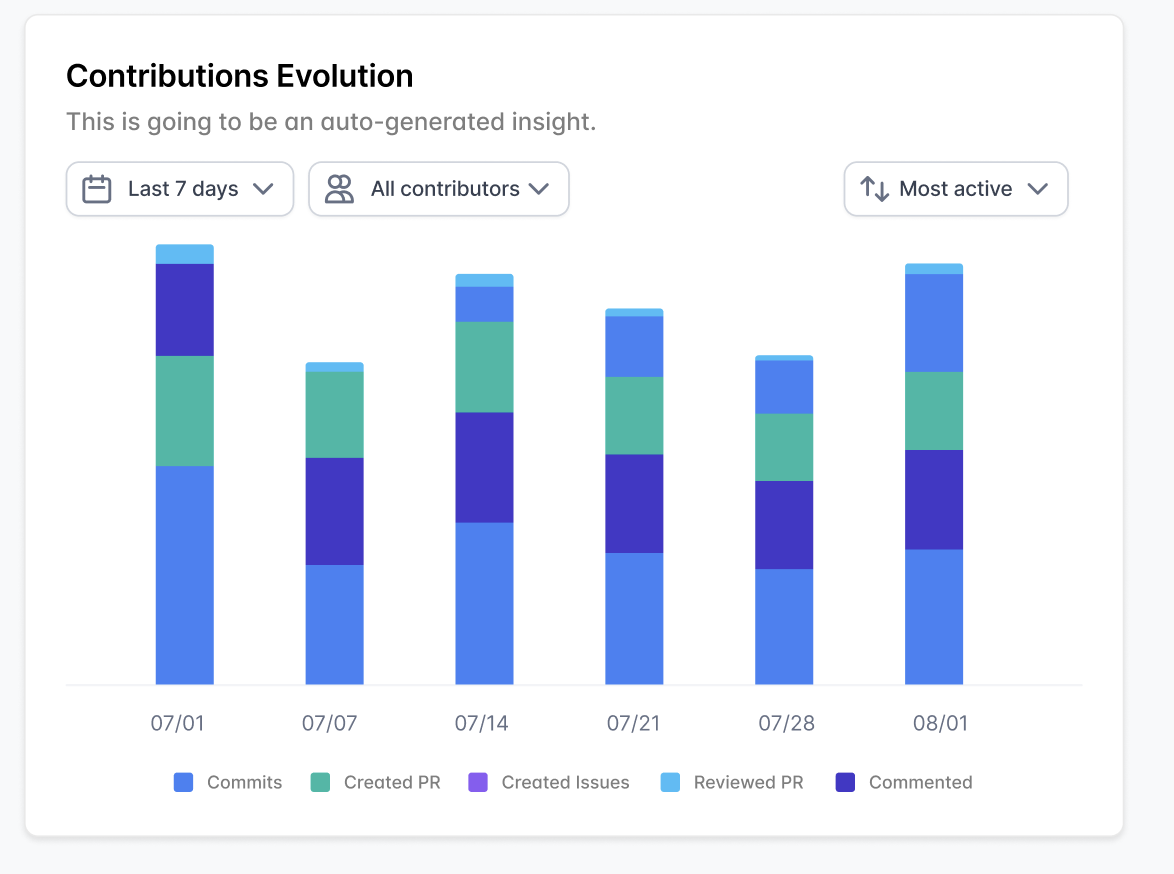This screenshot has height=874, width=1174.
Task: Open the Most active sort dropdown
Action: [x=956, y=189]
